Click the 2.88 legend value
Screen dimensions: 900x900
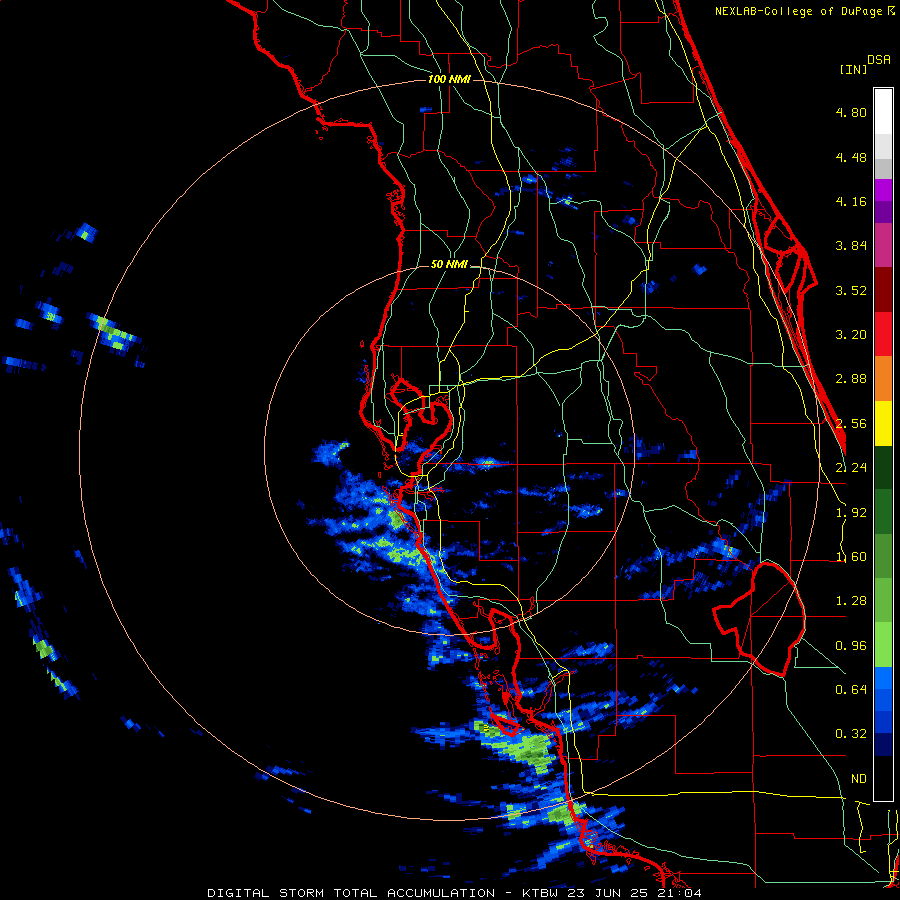tap(851, 379)
